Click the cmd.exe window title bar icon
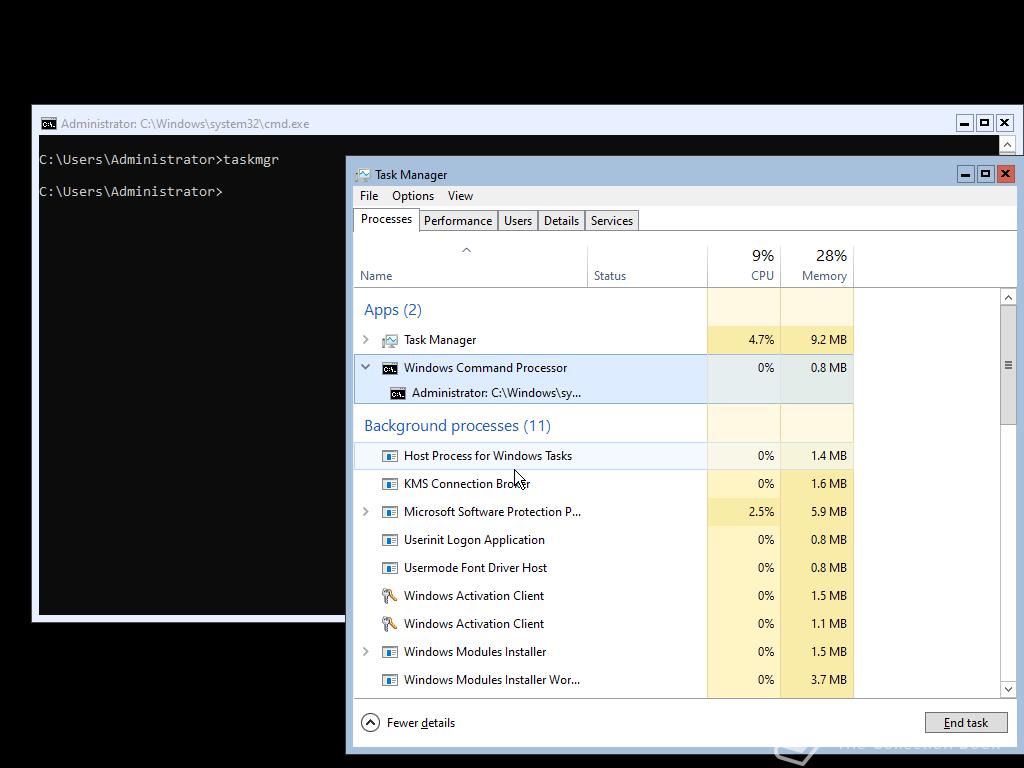Viewport: 1024px width, 768px height. (48, 123)
